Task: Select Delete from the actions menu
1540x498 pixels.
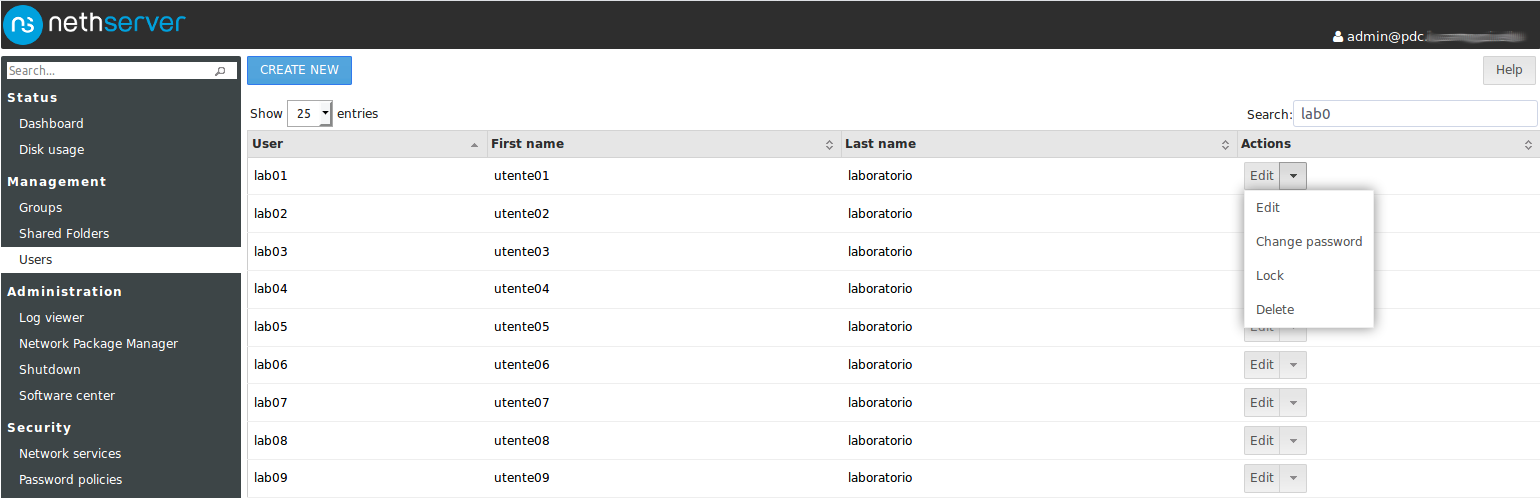Action: pyautogui.click(x=1275, y=310)
